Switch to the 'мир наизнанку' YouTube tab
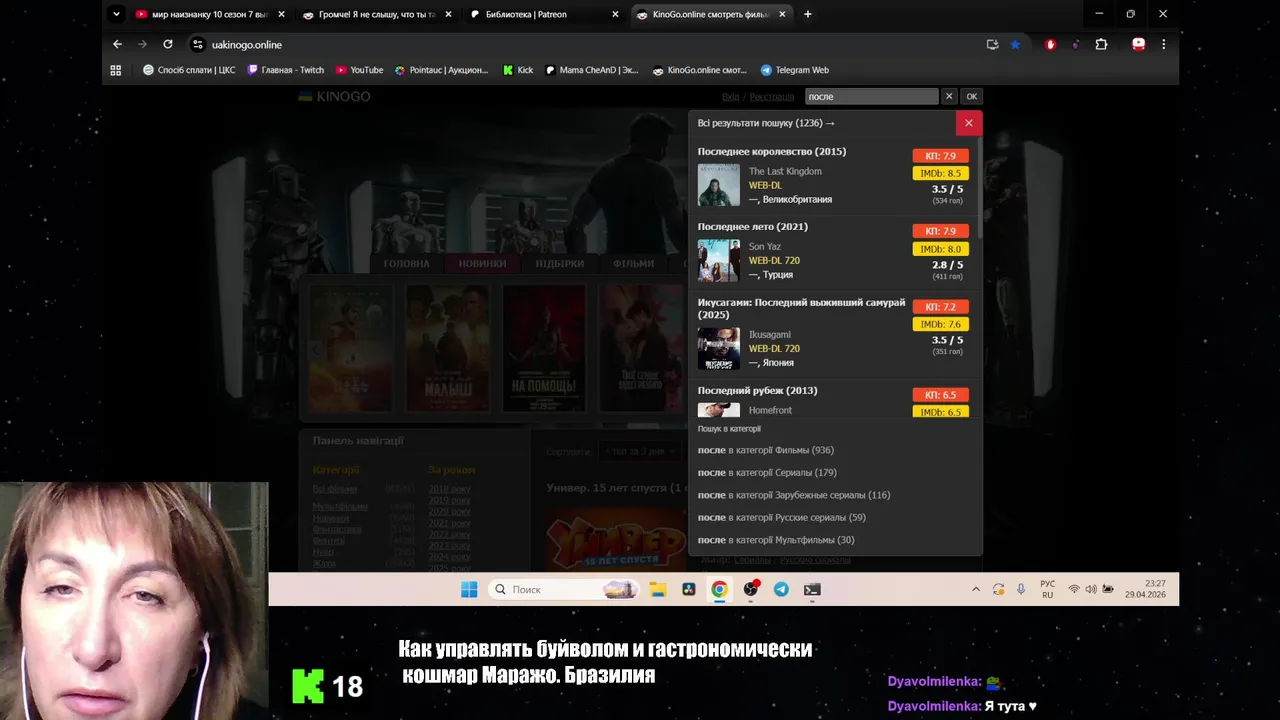The image size is (1280, 720). coord(210,14)
